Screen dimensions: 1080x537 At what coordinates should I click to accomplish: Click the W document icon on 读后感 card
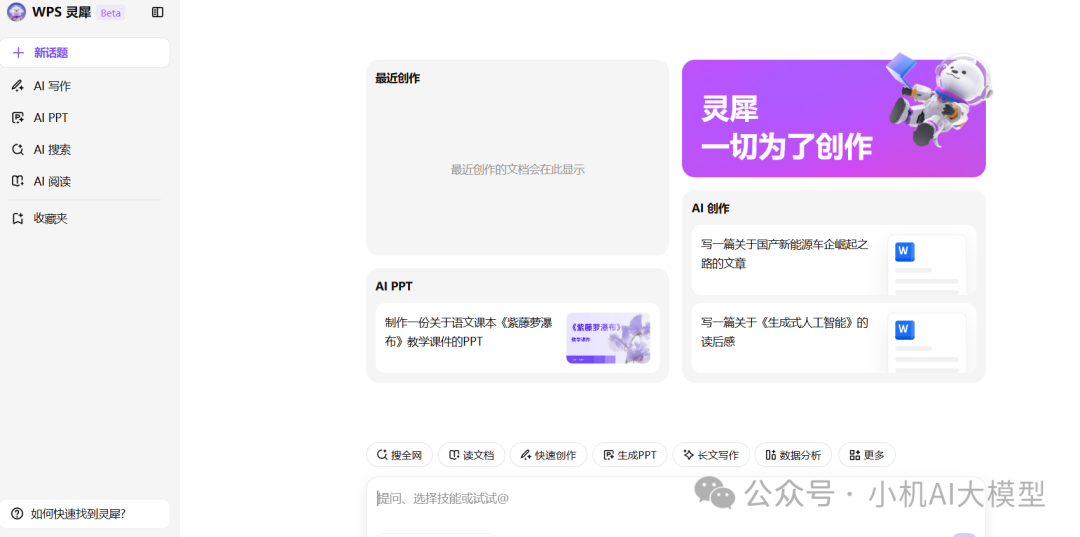(904, 330)
